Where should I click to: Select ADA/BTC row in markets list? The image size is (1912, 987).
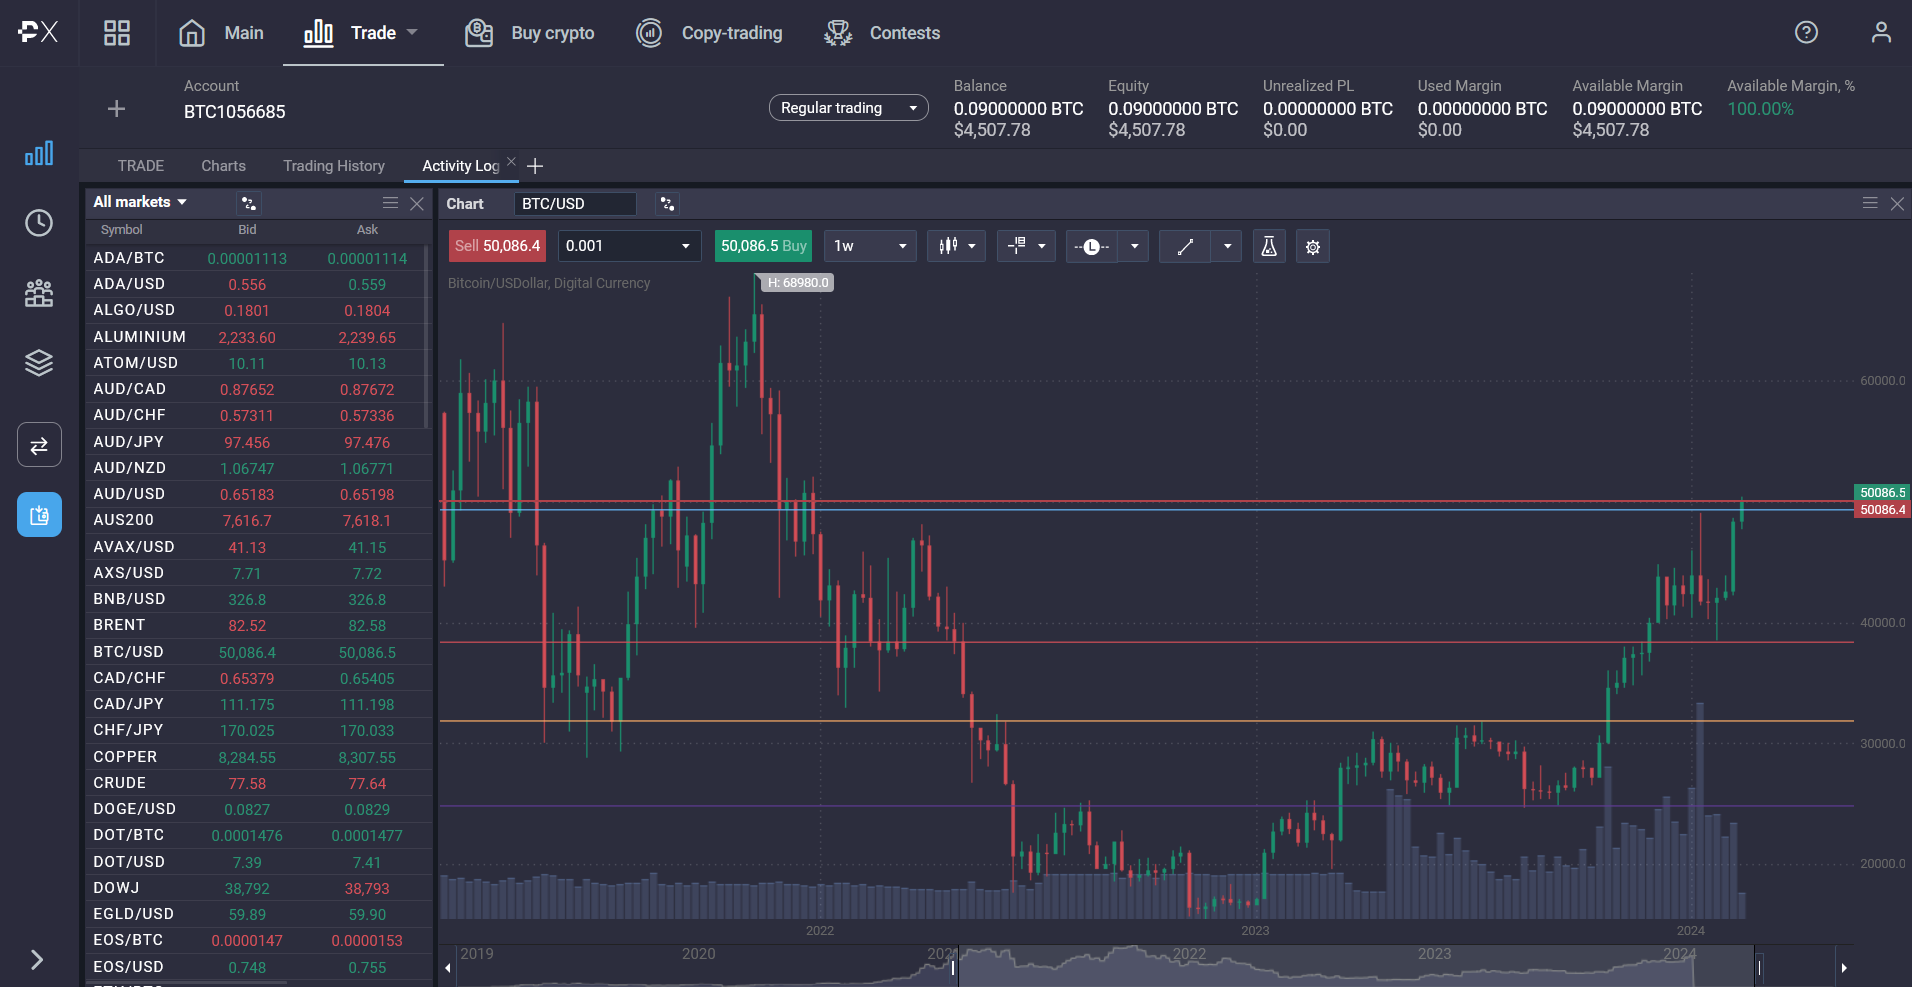tap(259, 258)
